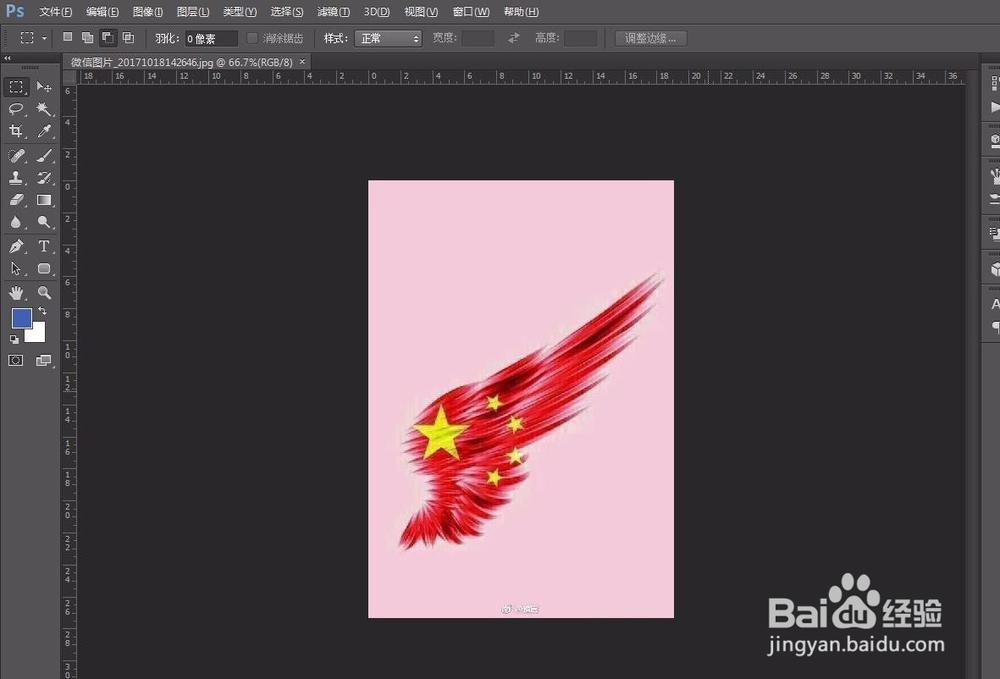The height and width of the screenshot is (679, 1000).
Task: Select the Rectangular Marquee tool in toolbox
Action: tap(16, 87)
